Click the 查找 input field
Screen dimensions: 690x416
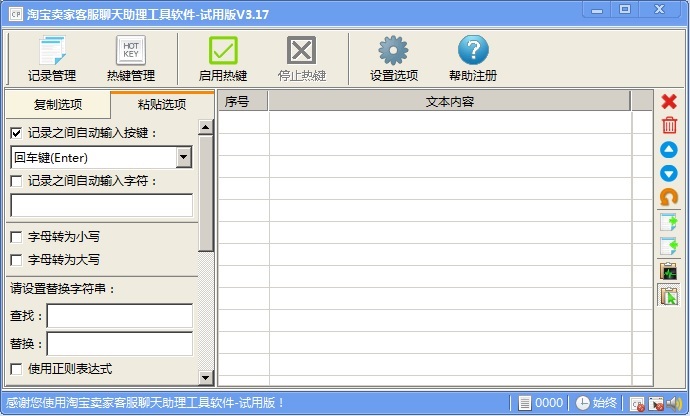click(x=120, y=315)
